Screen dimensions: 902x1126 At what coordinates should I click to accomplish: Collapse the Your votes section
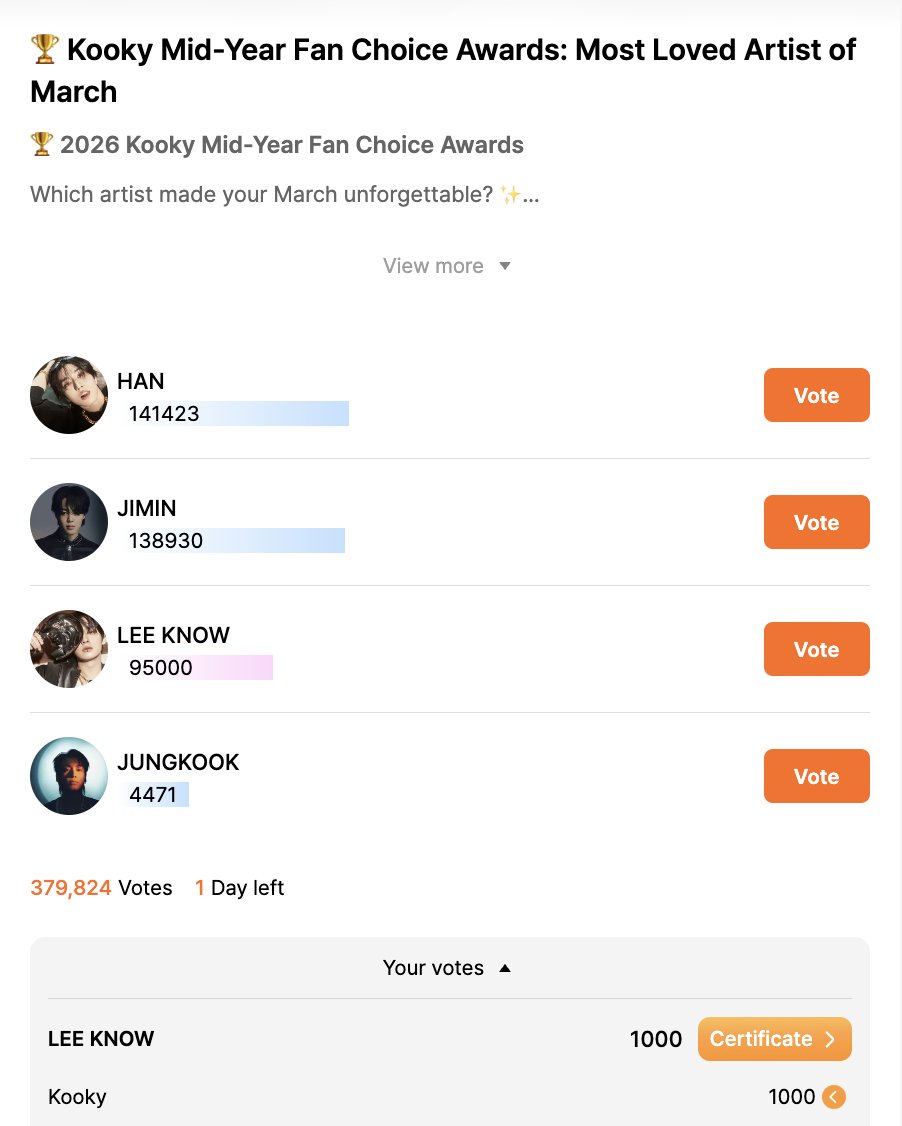pos(447,968)
